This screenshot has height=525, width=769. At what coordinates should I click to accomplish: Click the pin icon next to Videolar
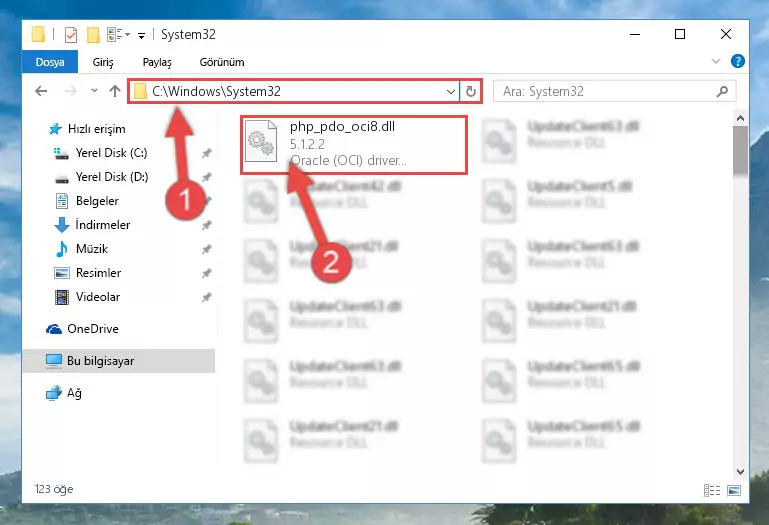point(206,297)
